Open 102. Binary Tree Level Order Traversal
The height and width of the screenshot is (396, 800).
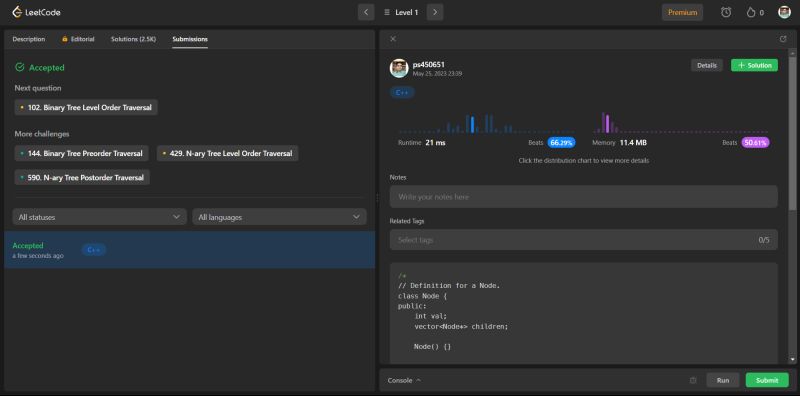[86, 108]
